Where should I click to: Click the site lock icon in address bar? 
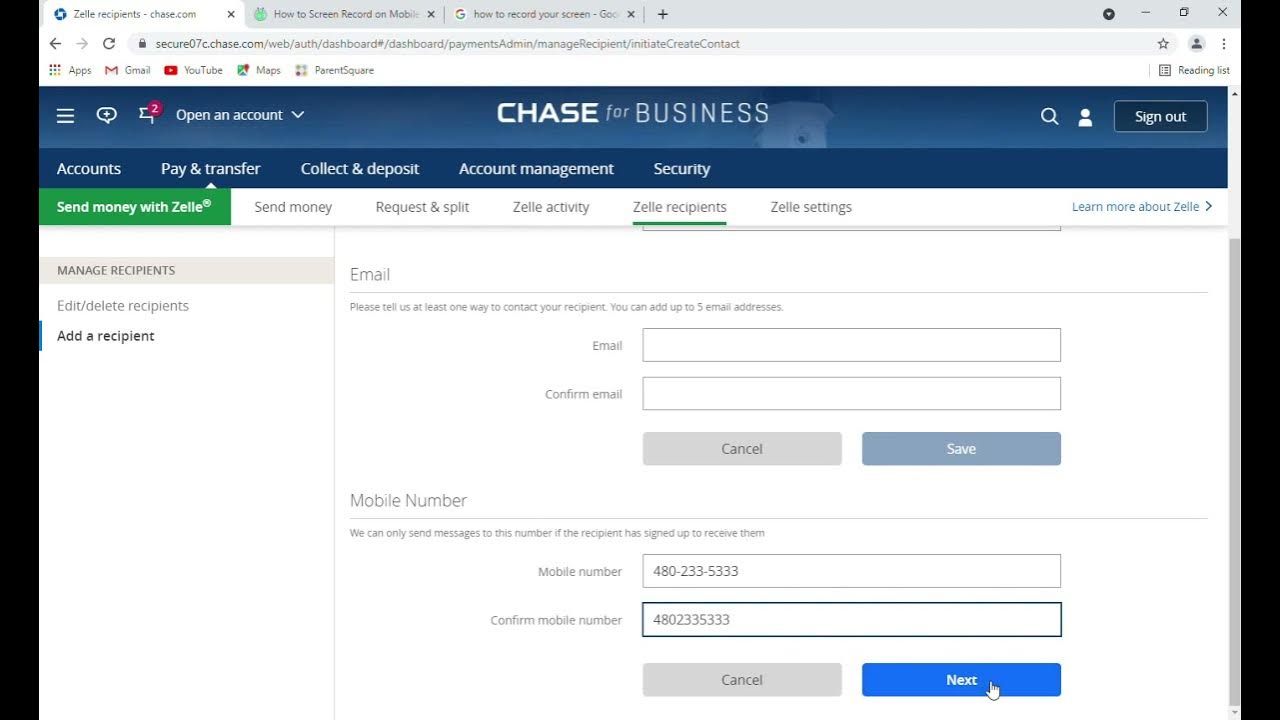(142, 44)
